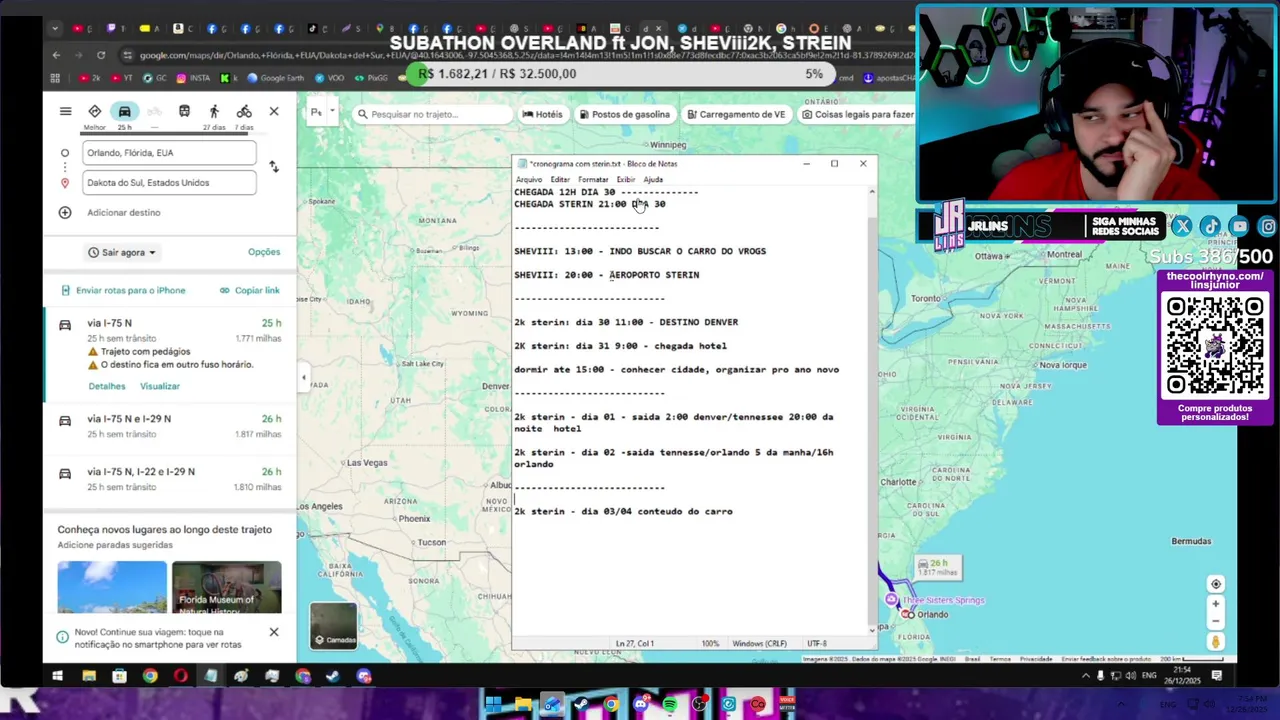This screenshot has width=1280, height=720.
Task: Filter by Coisas legais para fazer chip
Action: [857, 114]
